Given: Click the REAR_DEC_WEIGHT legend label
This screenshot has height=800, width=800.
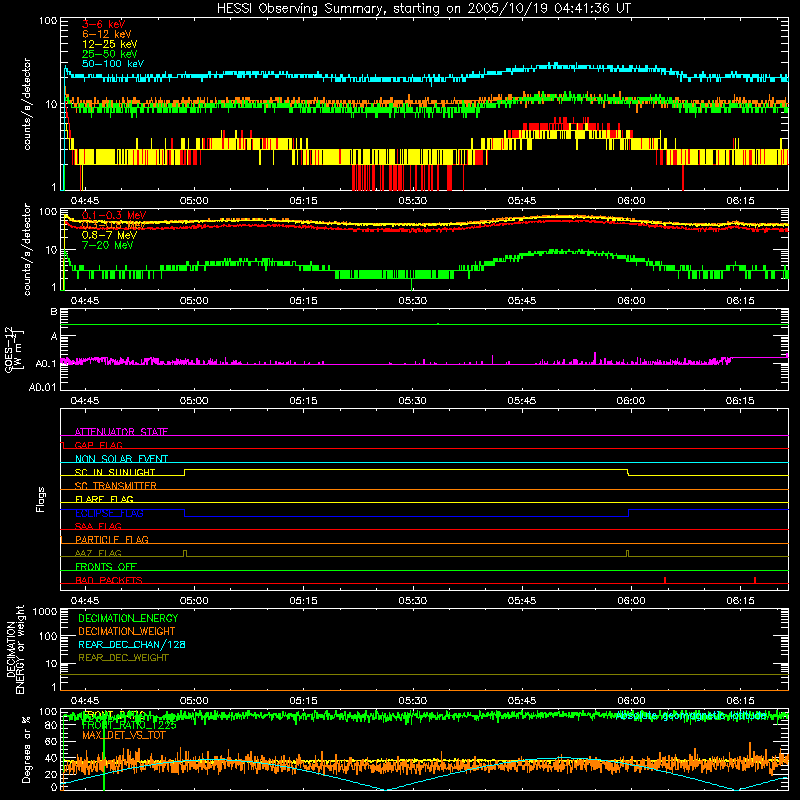Looking at the screenshot, I should (x=123, y=658).
